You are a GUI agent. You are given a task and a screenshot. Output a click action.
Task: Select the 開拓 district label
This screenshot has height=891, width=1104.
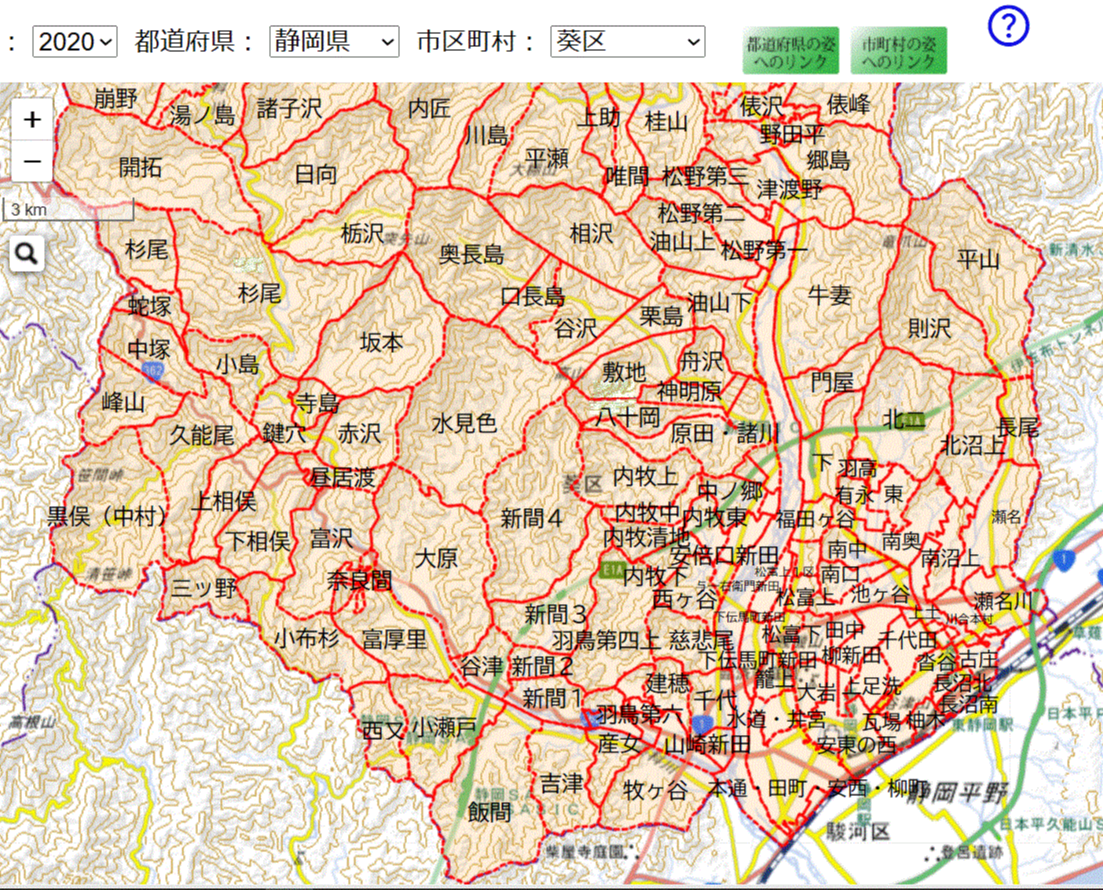coord(140,168)
